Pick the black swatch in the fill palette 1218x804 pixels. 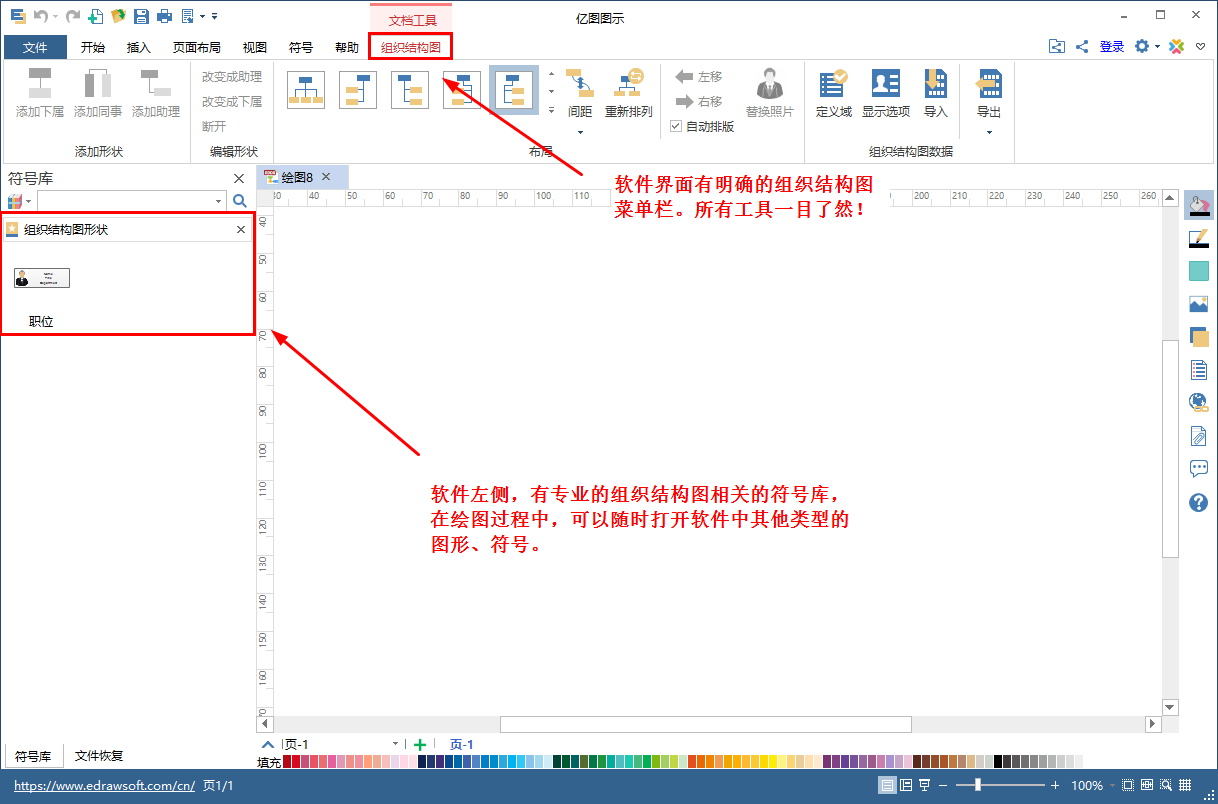(x=998, y=762)
